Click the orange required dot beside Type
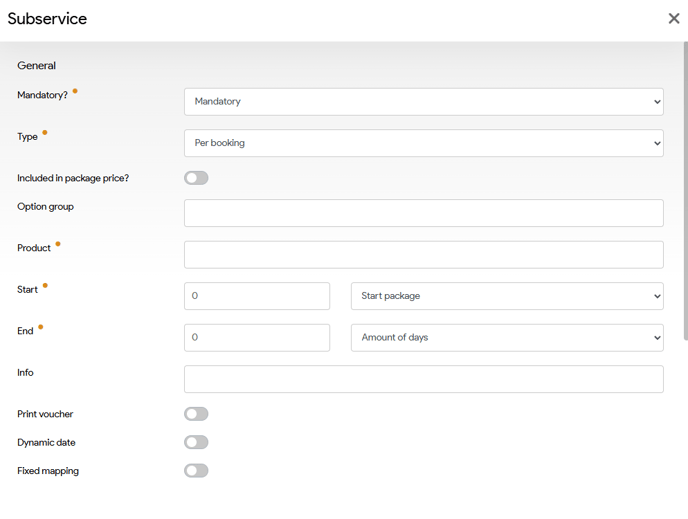 [x=45, y=132]
